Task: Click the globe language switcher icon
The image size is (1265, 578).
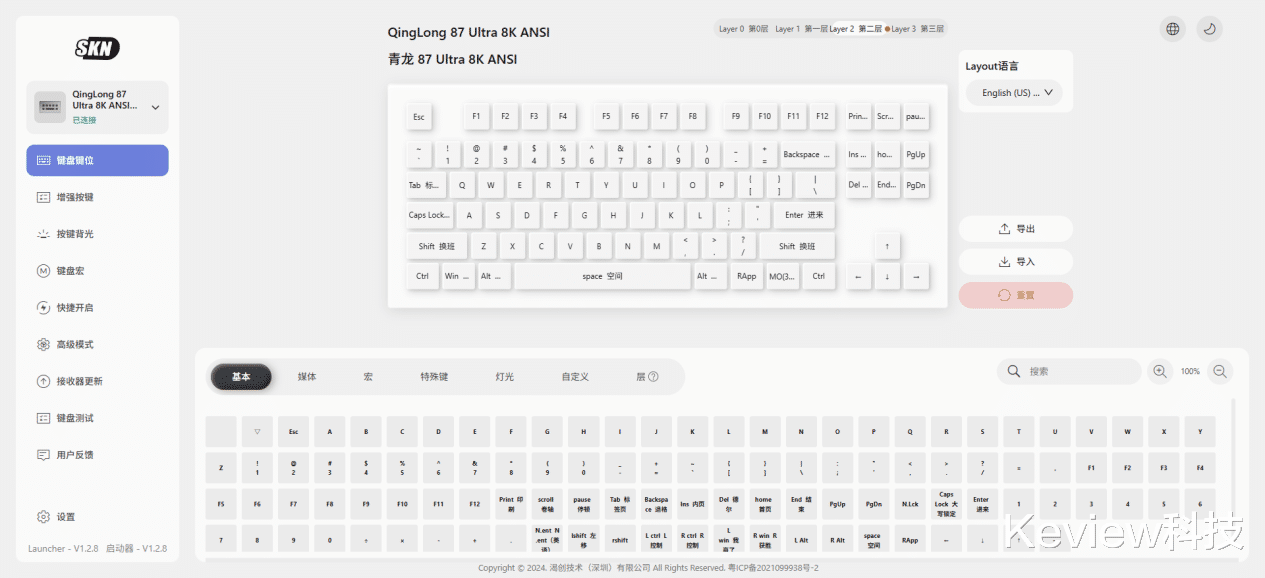Action: tap(1173, 29)
